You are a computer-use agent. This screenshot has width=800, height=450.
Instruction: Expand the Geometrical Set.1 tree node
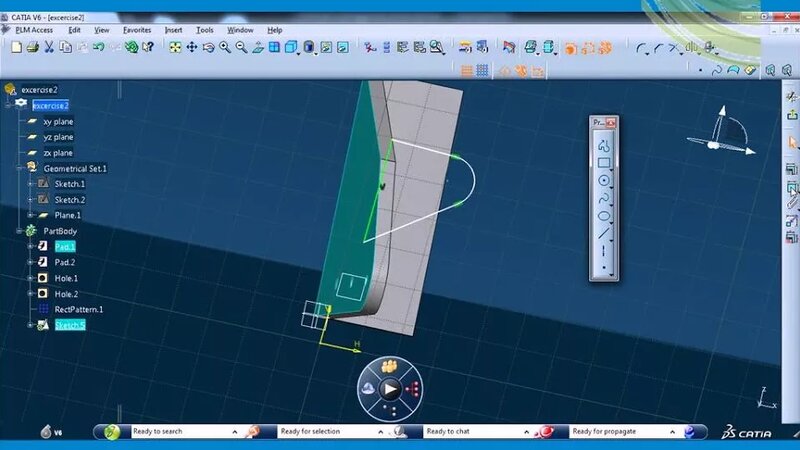tap(19, 168)
